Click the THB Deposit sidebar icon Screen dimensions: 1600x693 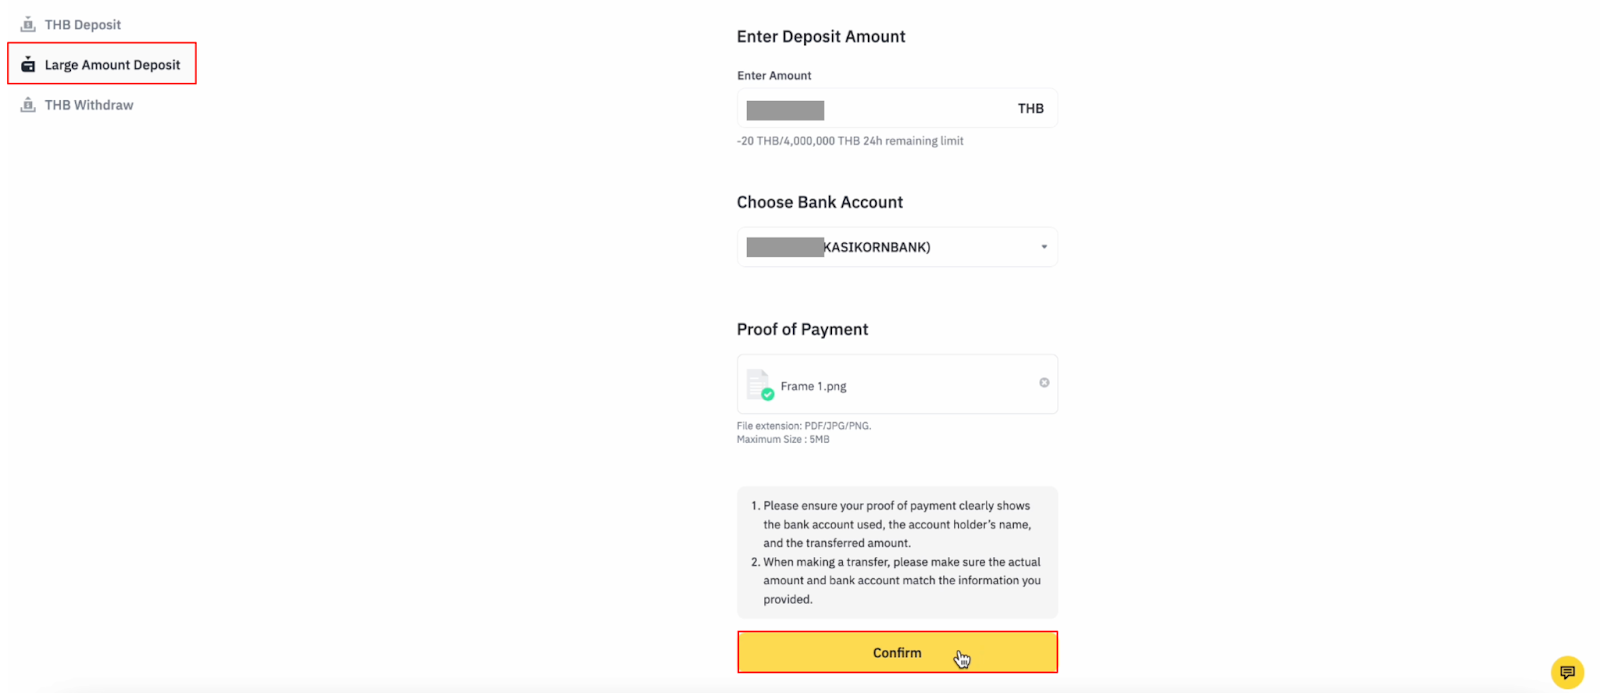[x=28, y=24]
